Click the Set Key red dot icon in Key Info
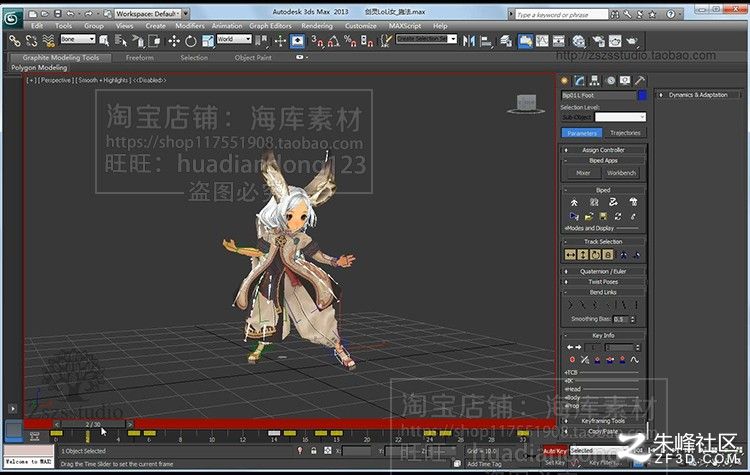The height and width of the screenshot is (475, 750). click(x=572, y=359)
